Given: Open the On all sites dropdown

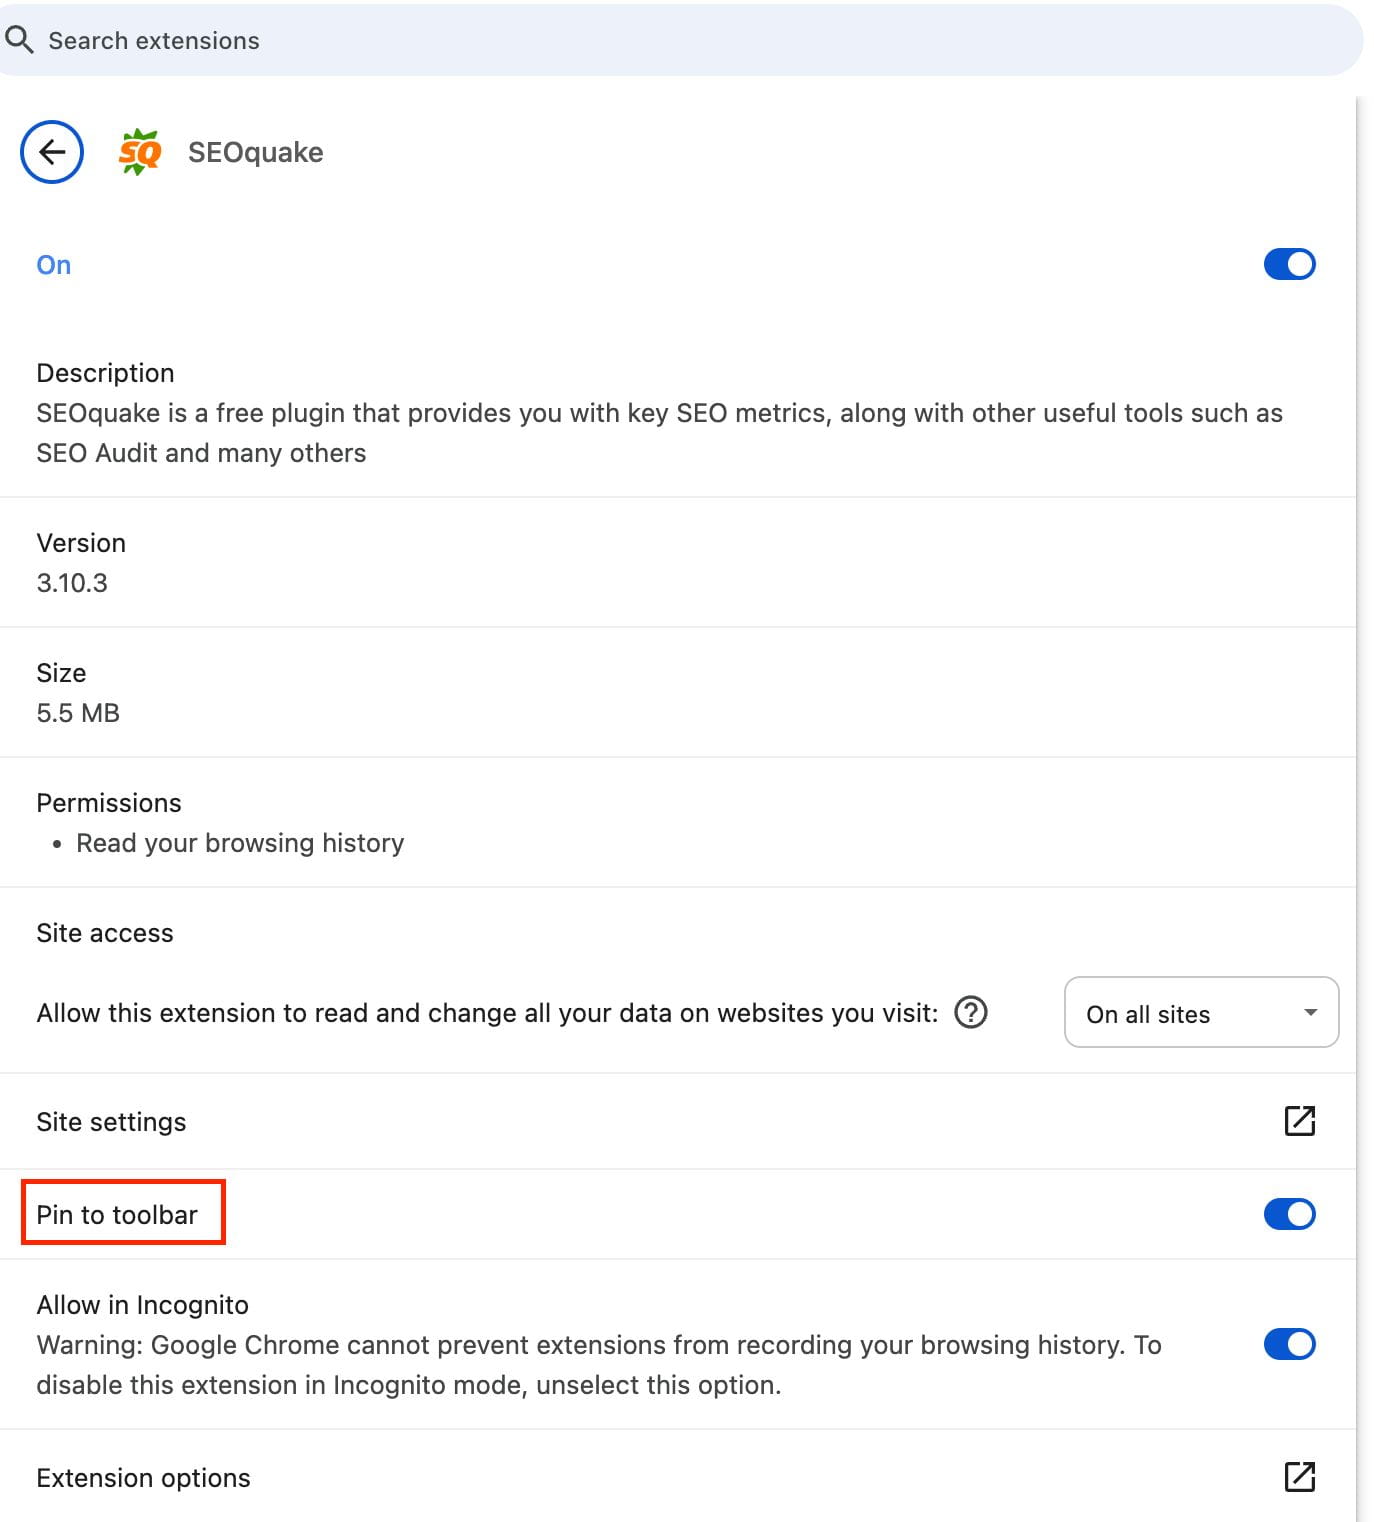Looking at the screenshot, I should point(1201,1012).
